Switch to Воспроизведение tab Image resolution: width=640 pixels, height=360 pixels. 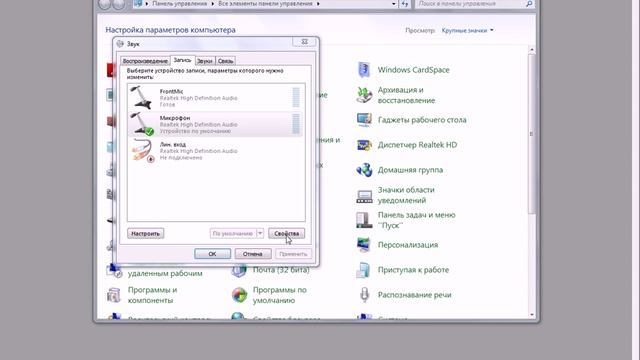pos(145,61)
